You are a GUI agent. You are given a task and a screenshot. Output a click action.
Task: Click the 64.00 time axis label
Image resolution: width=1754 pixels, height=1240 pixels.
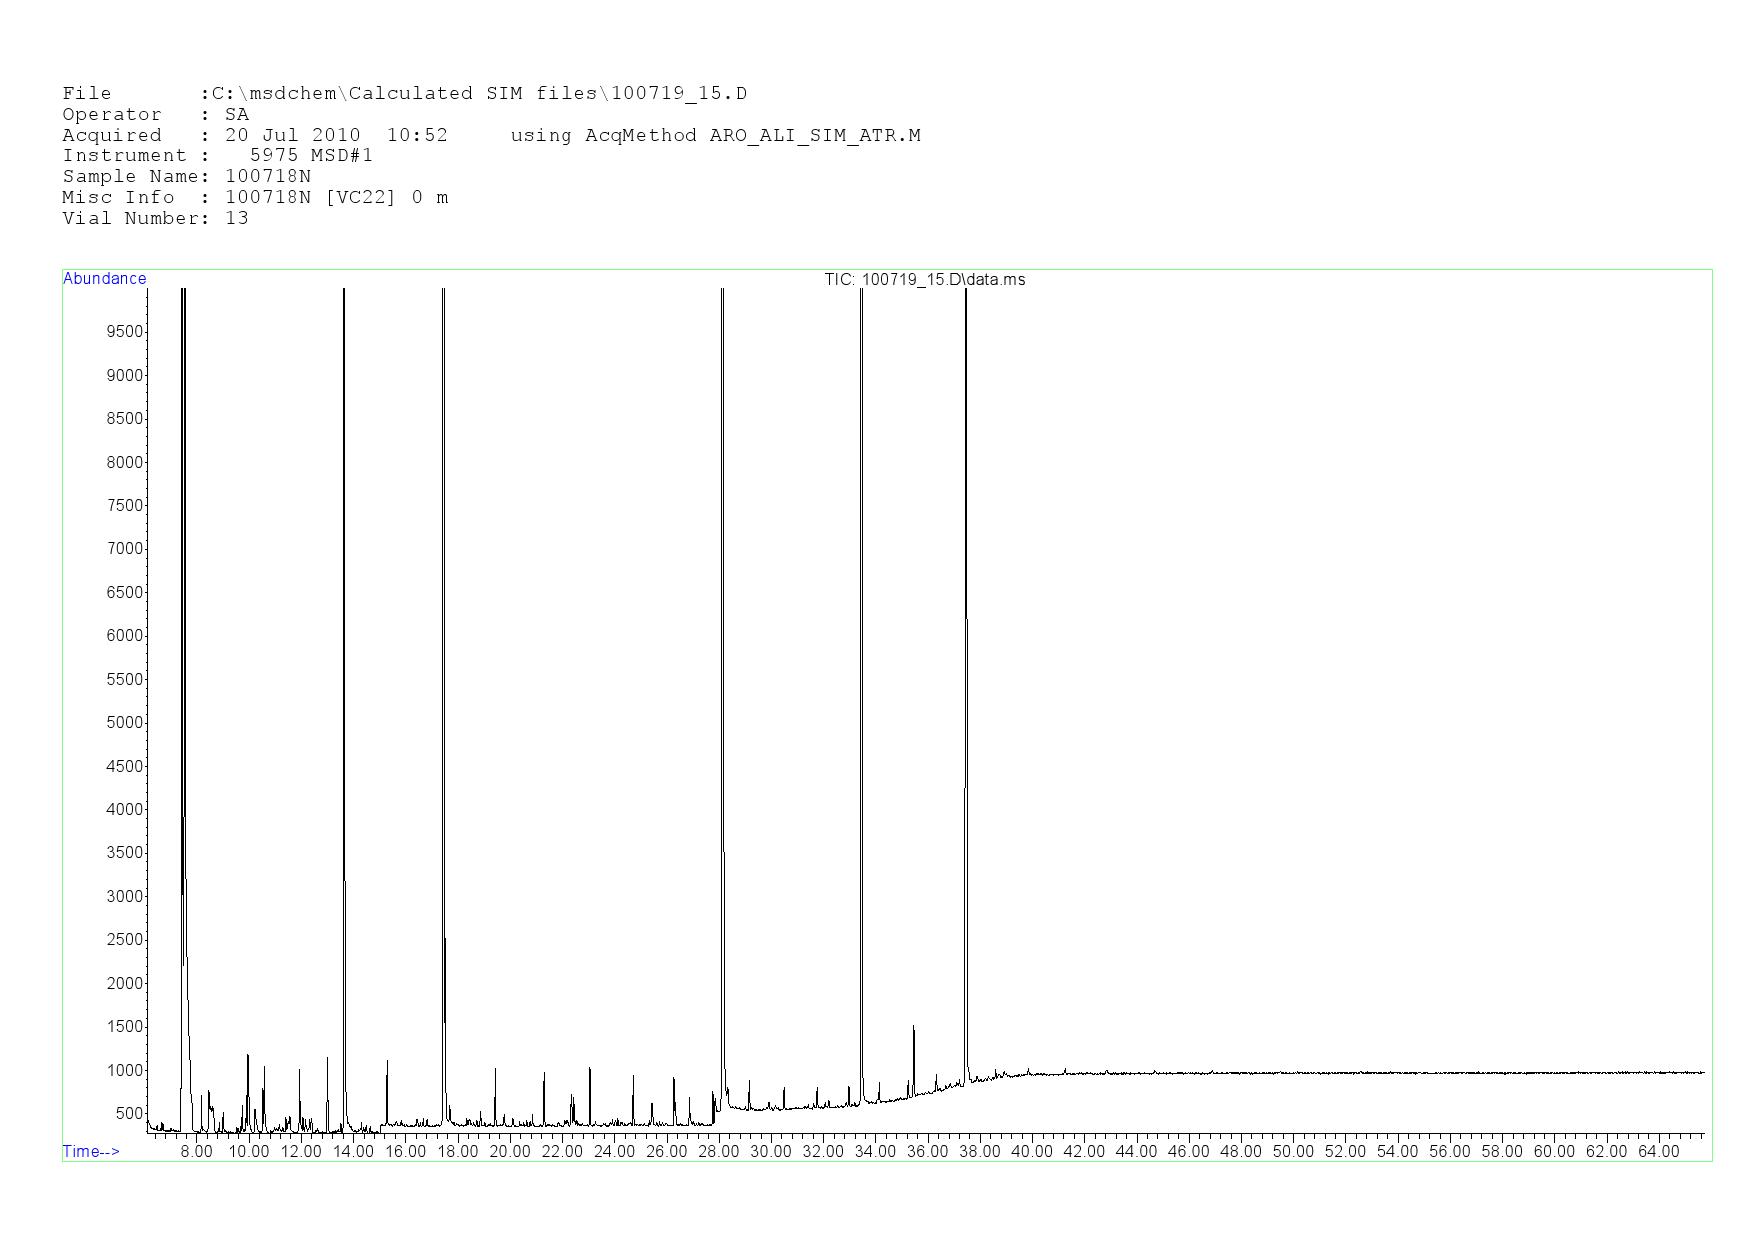coord(1658,1152)
